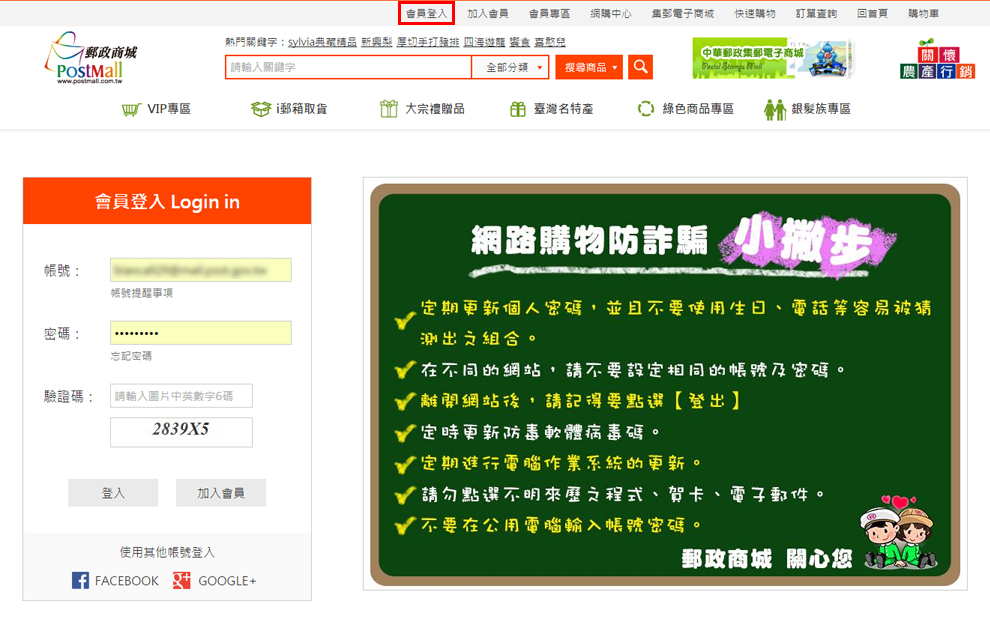Viewport: 990px width, 622px height.
Task: Click the 加入會員 button below the captcha
Action: tap(221, 493)
